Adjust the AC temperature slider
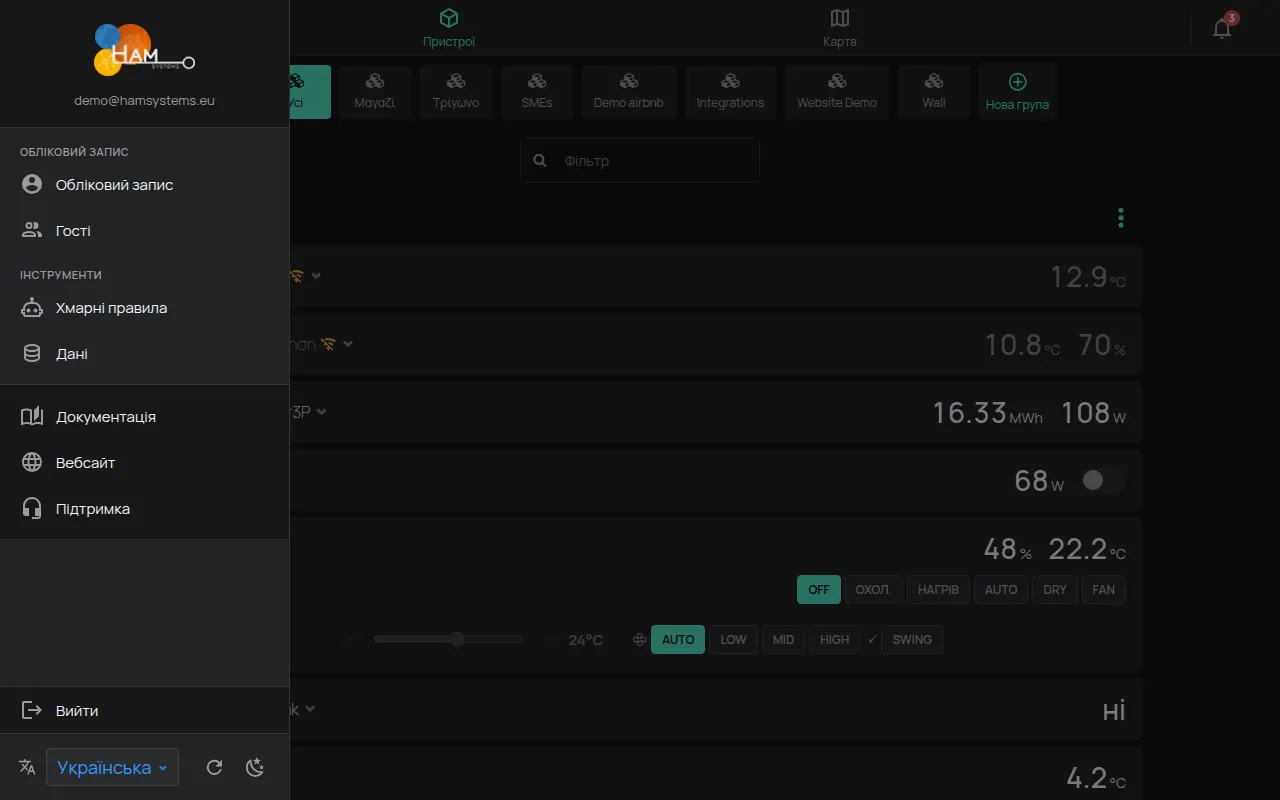Image resolution: width=1280 pixels, height=800 pixels. [449, 639]
